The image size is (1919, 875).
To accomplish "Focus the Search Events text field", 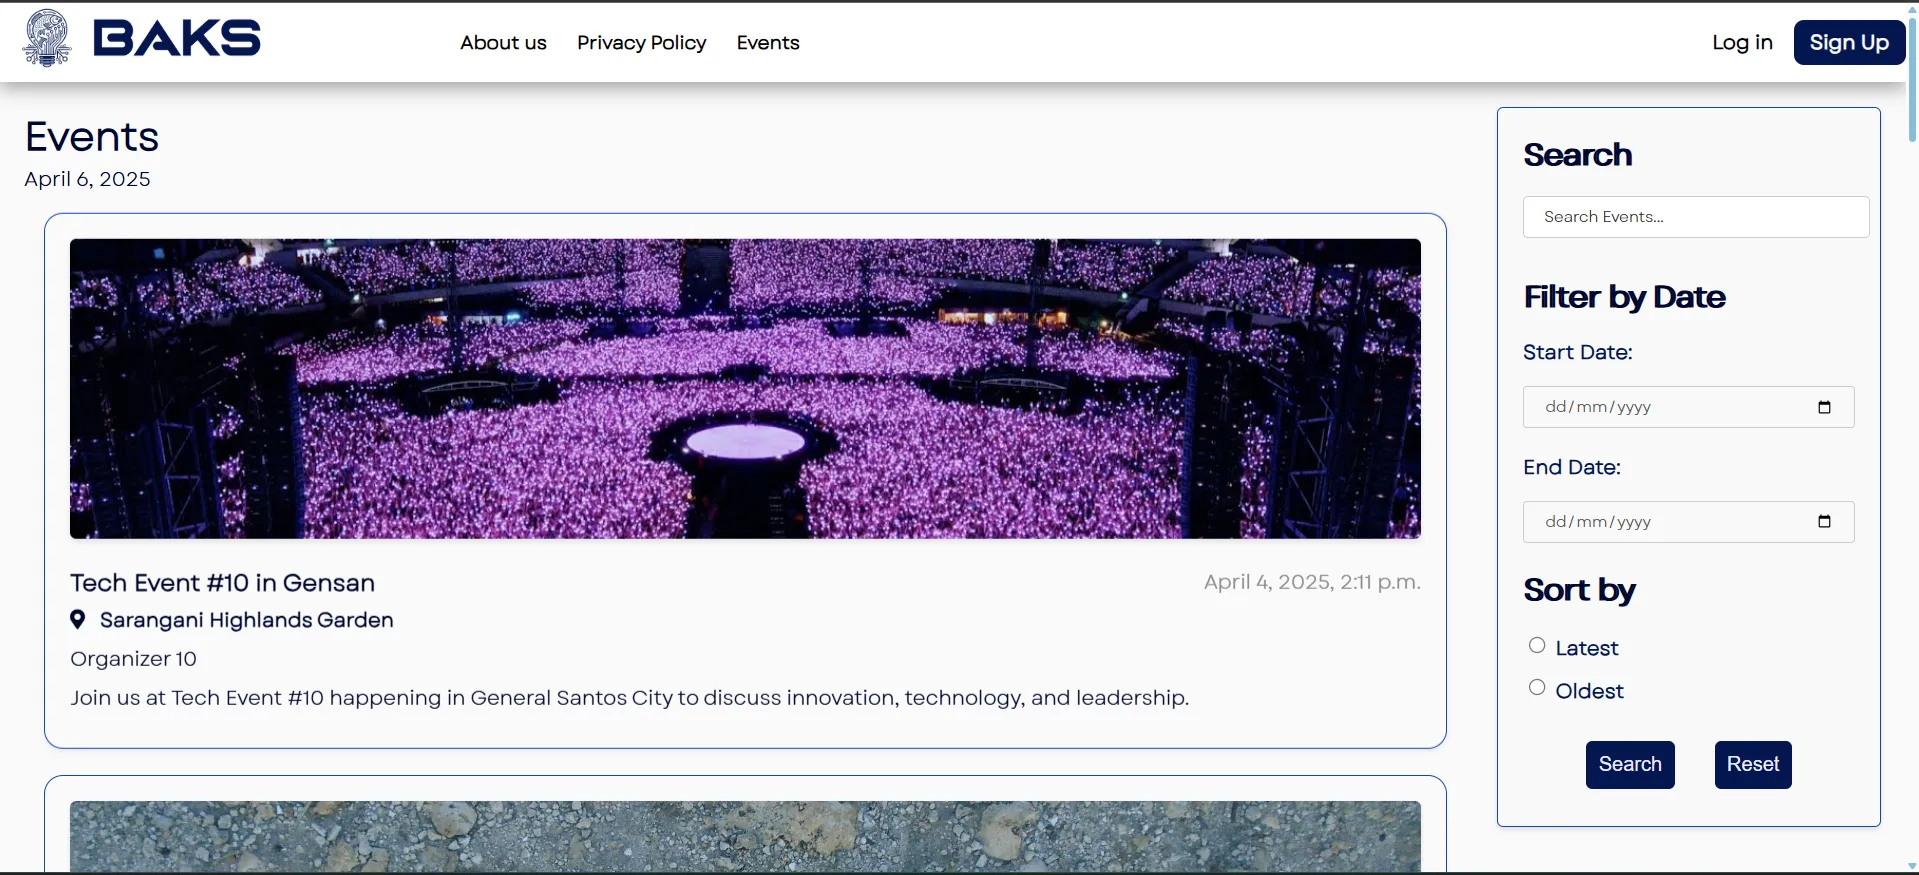I will coord(1696,217).
